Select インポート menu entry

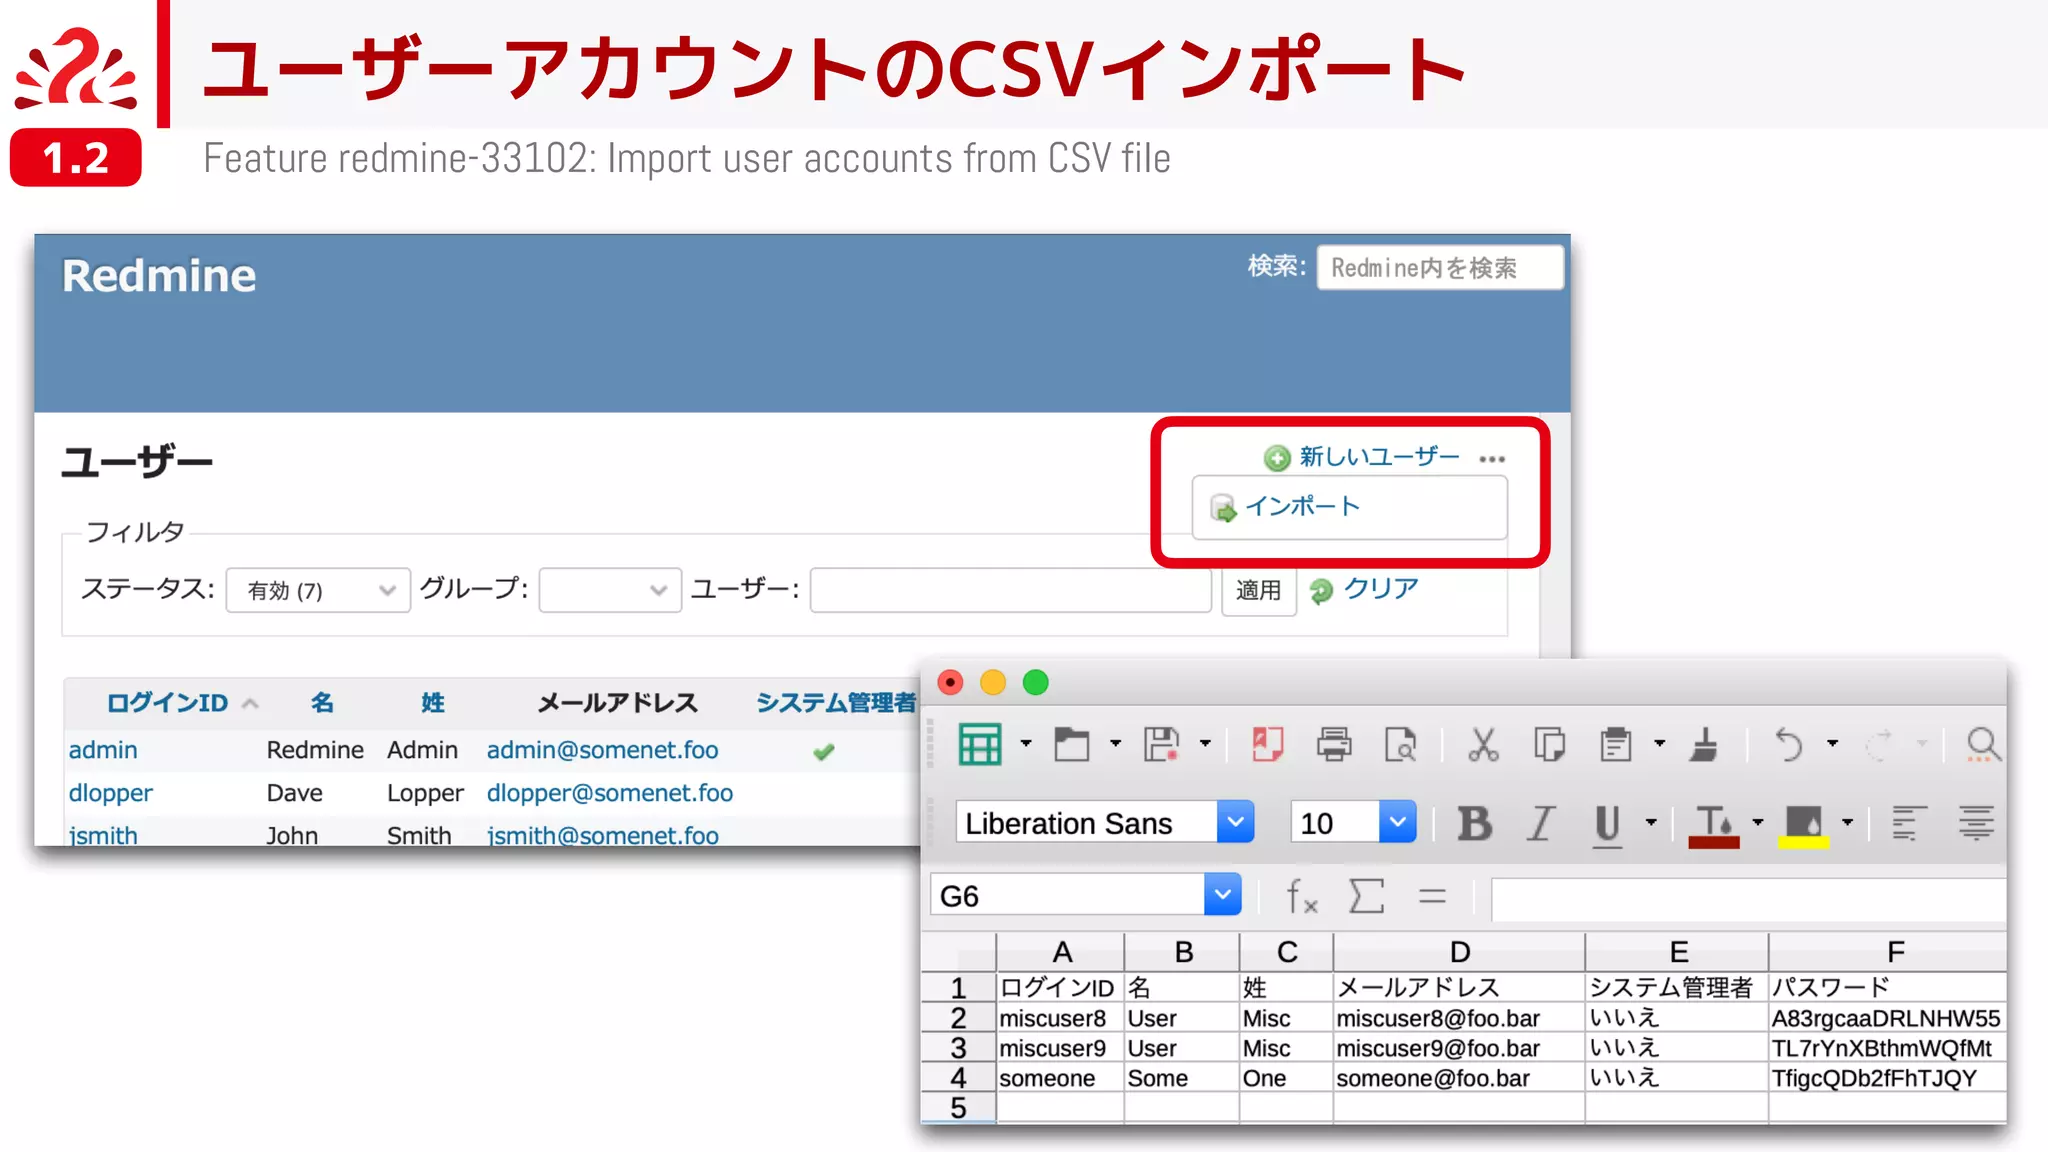click(x=1302, y=507)
